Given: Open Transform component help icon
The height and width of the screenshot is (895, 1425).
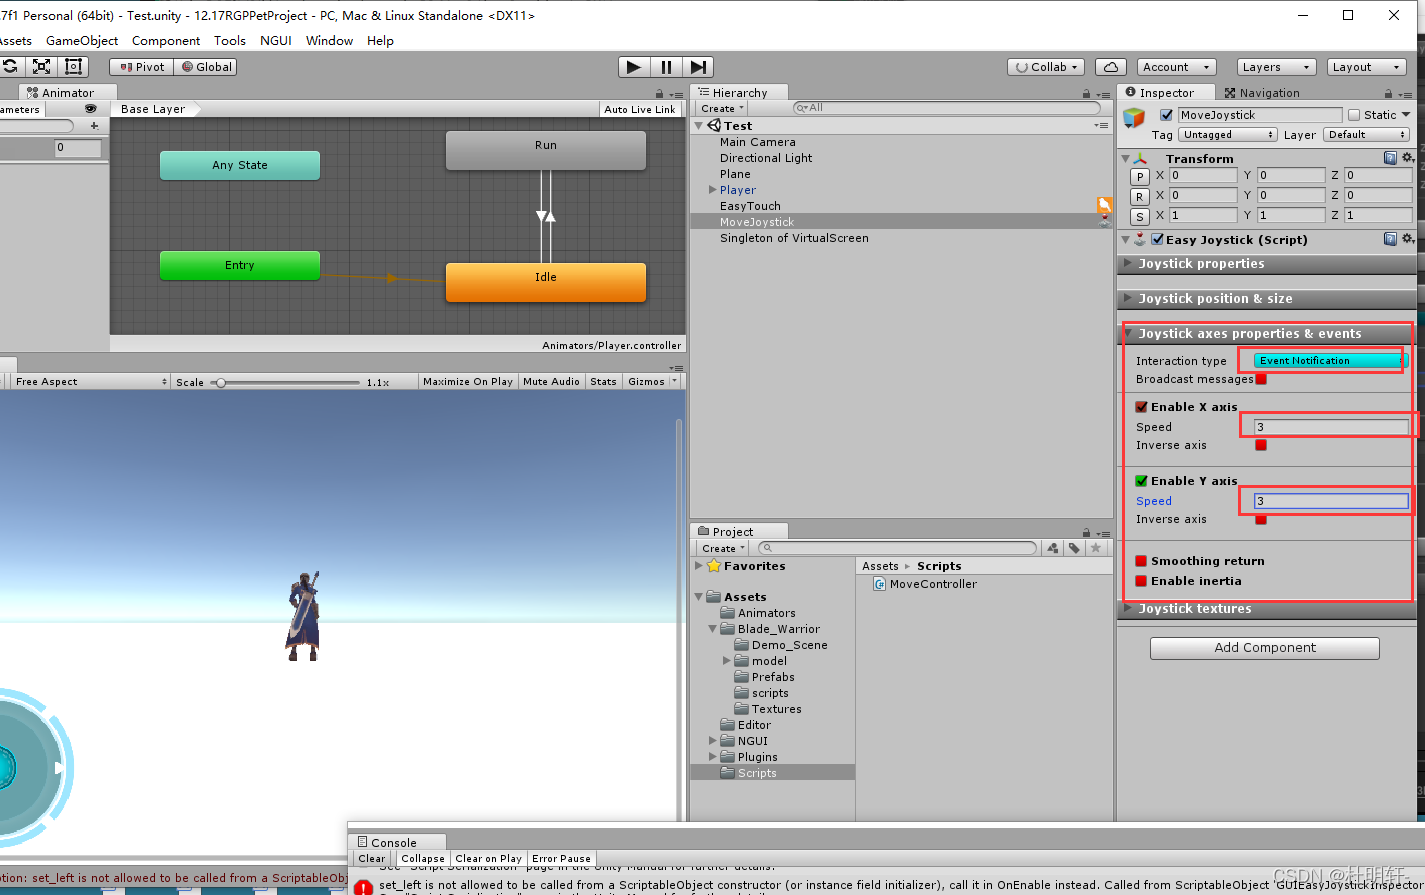Looking at the screenshot, I should pos(1390,158).
